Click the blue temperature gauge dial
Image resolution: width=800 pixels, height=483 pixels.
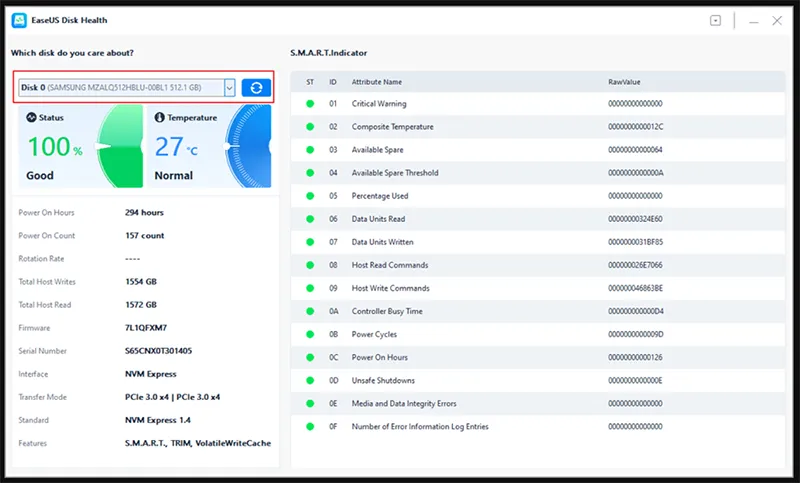(x=248, y=146)
